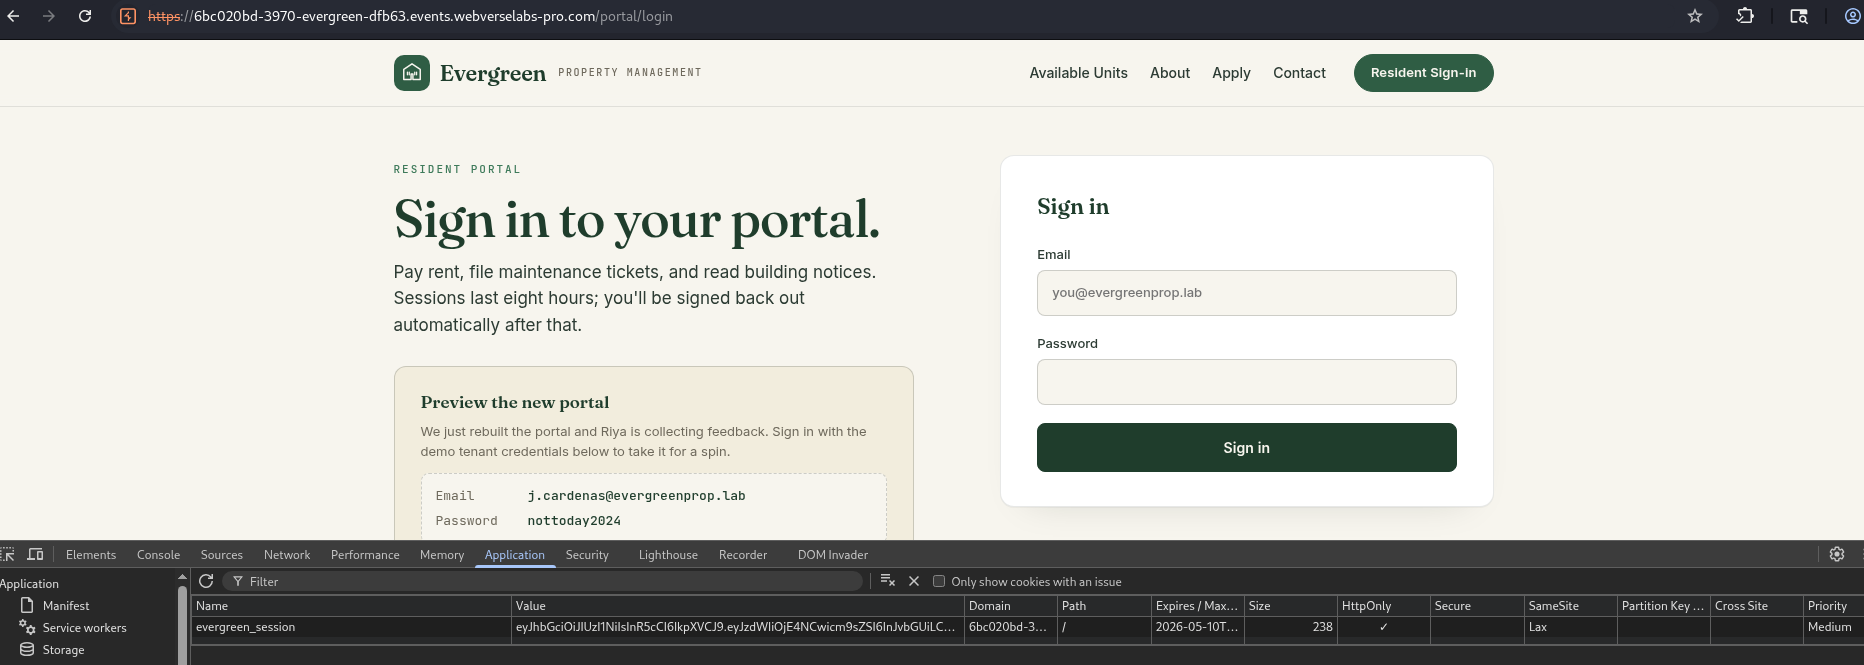Viewport: 1864px width, 665px height.
Task: Reload the page with the refresh icon
Action: tap(85, 16)
